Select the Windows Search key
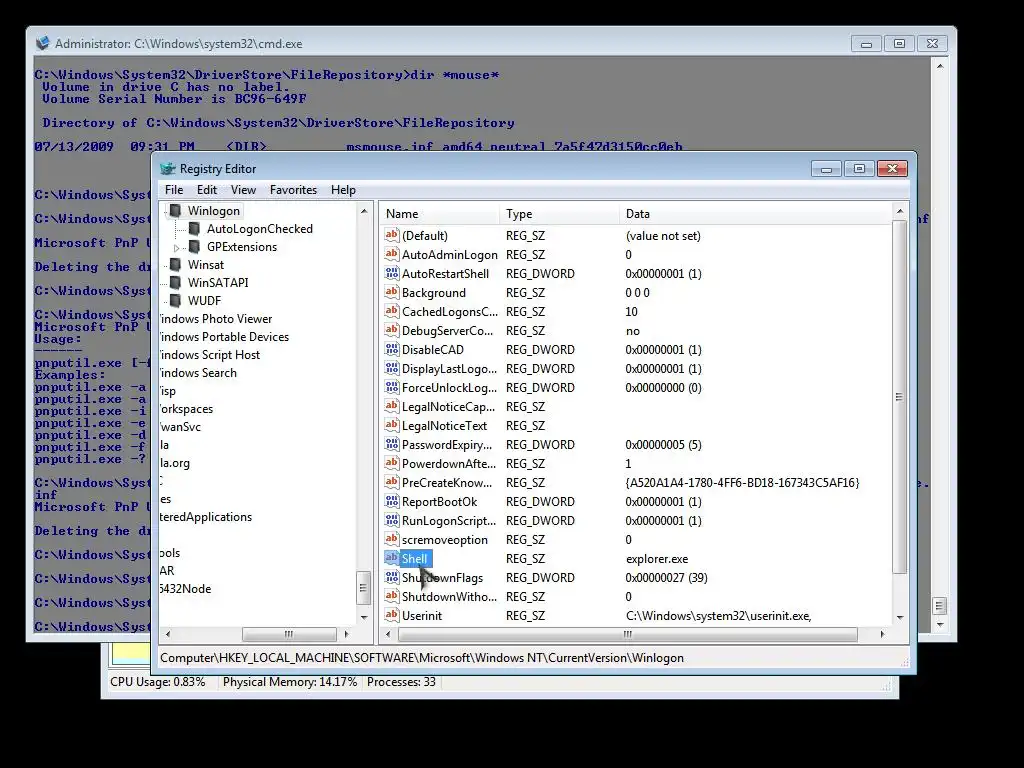 click(x=199, y=373)
